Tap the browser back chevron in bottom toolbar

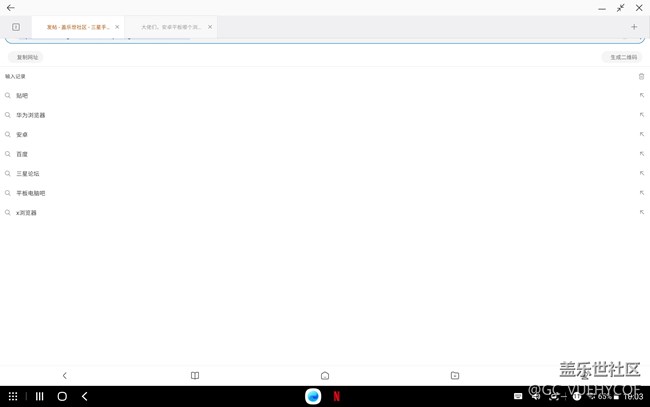[65, 376]
